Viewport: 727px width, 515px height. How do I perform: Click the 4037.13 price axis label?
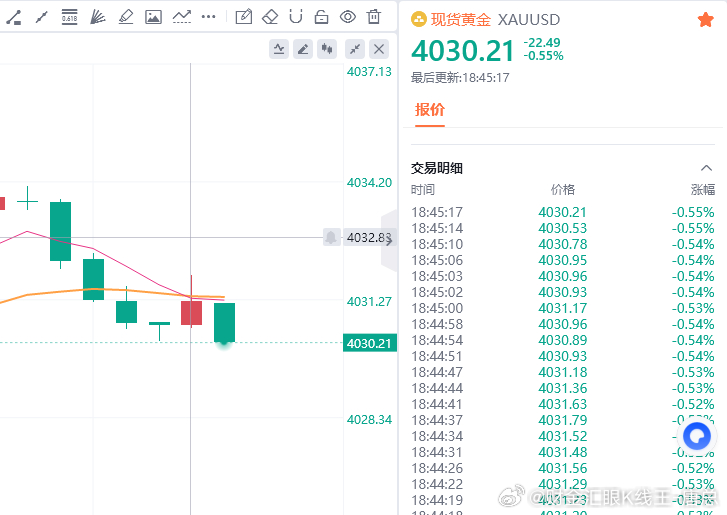[x=369, y=72]
